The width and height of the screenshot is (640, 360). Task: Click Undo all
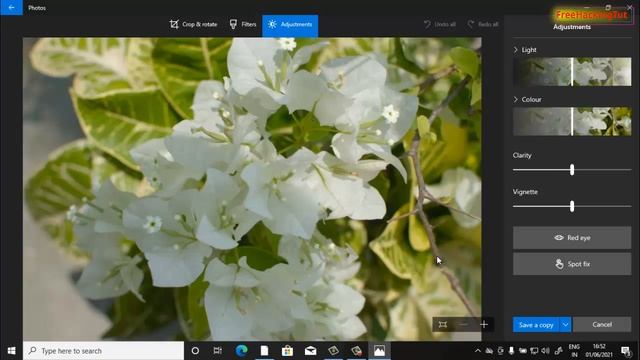(x=440, y=24)
